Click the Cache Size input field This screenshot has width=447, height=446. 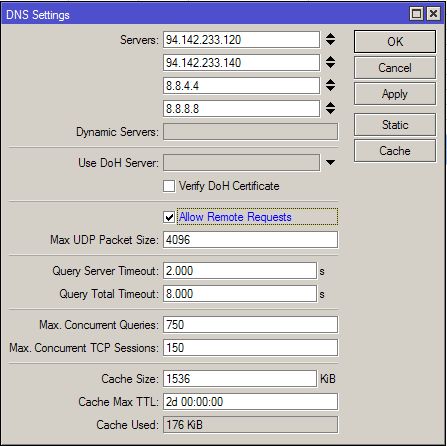pos(240,379)
